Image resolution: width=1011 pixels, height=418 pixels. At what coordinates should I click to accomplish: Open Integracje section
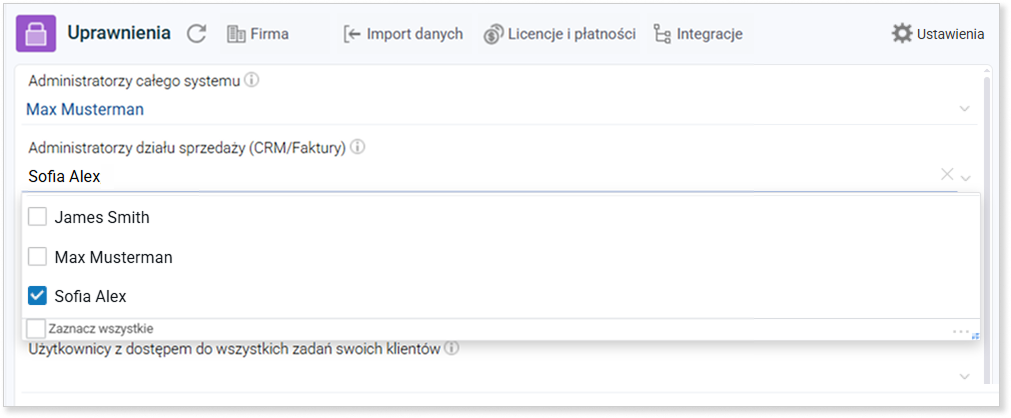pos(698,34)
